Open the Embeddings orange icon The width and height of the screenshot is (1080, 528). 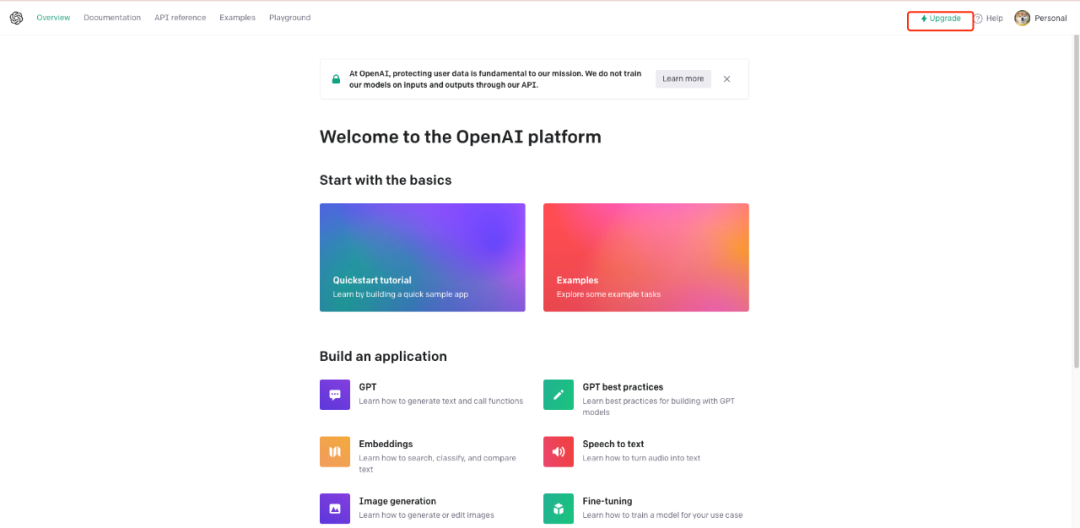tap(335, 452)
